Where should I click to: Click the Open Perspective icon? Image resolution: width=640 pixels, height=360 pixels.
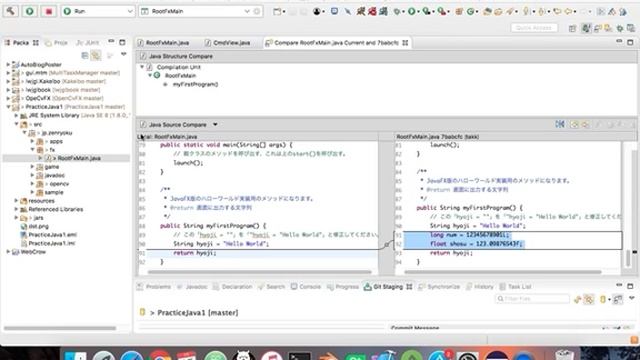572,28
